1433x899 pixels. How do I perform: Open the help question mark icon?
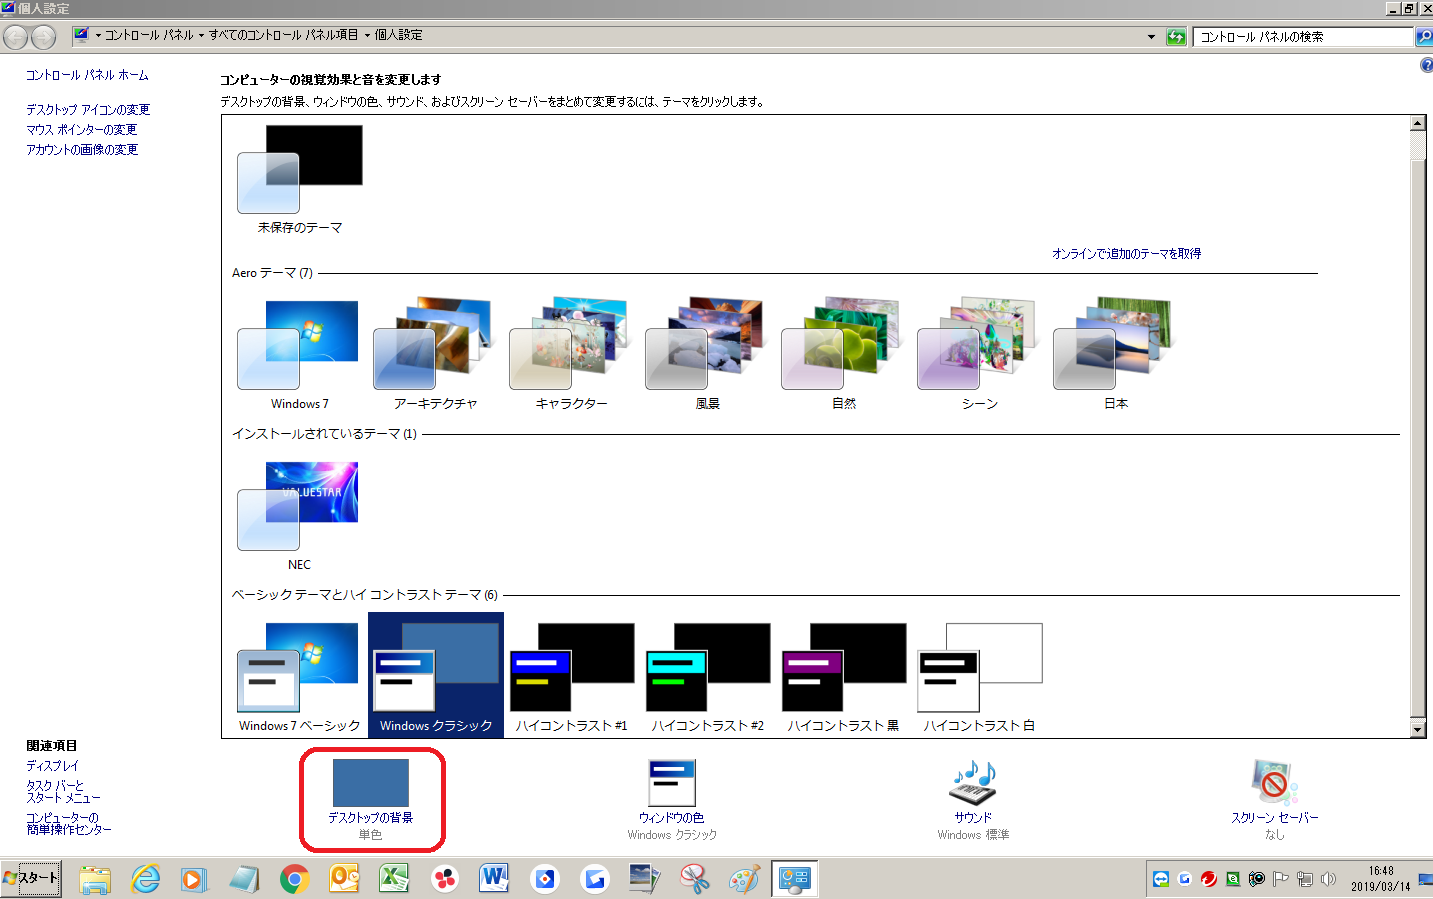(x=1426, y=65)
